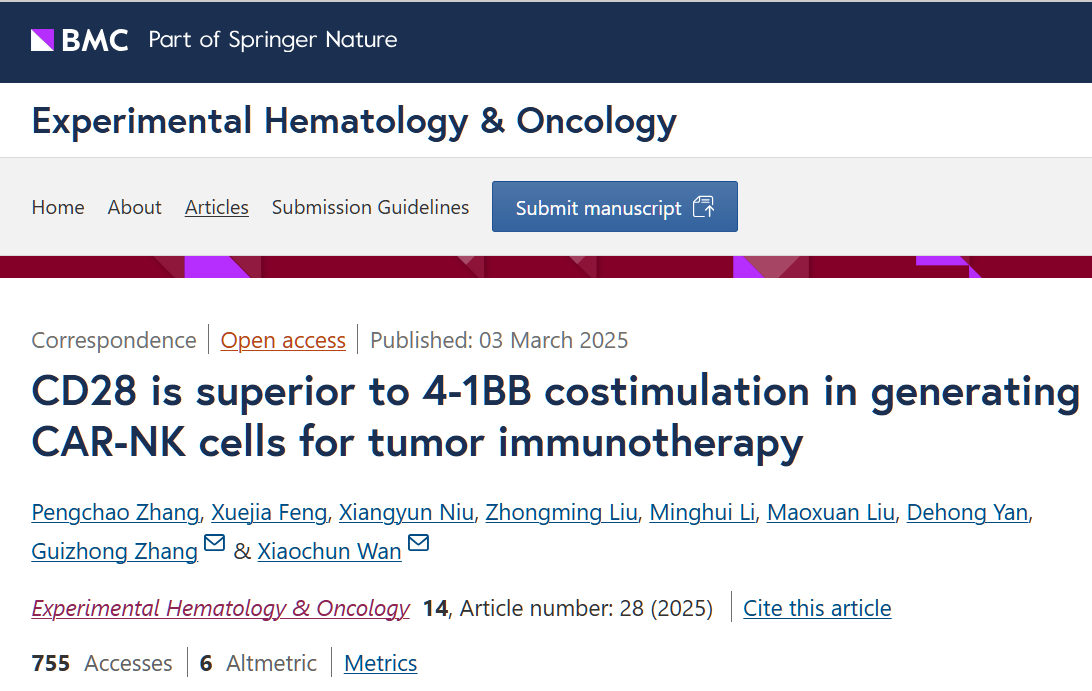Screen dimensions: 1092x691
Task: Open Submission Guidelines
Action: tap(370, 207)
